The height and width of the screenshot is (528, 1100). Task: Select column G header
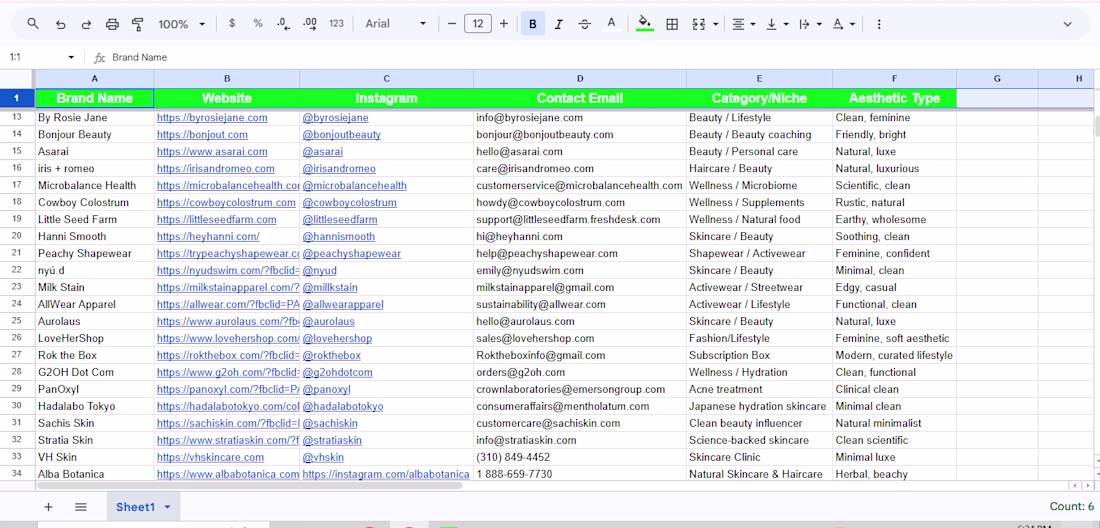pos(997,79)
